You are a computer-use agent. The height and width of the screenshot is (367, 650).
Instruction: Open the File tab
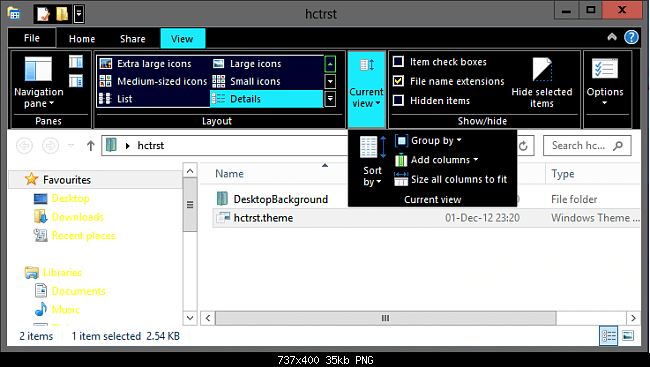(x=32, y=38)
